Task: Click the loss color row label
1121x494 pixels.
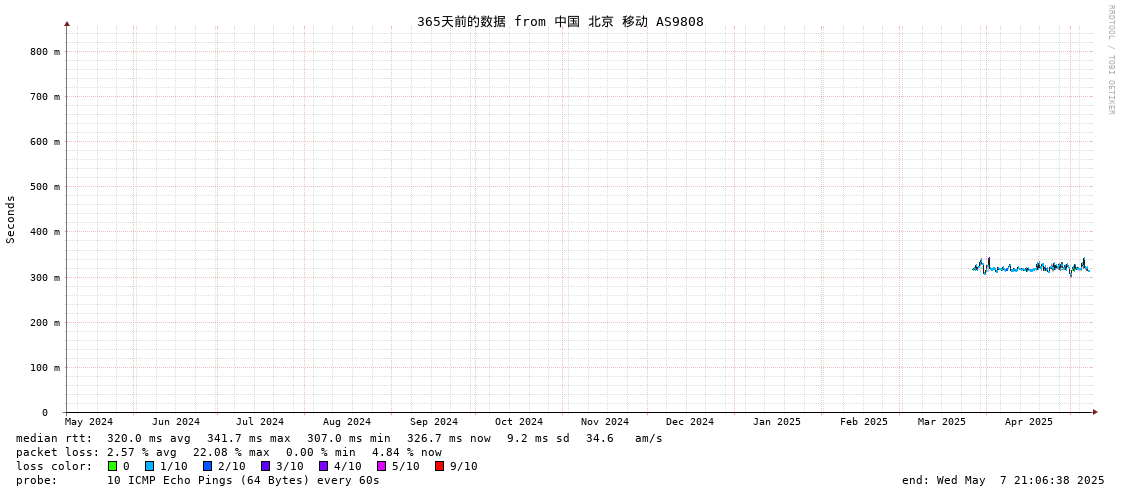Action: pyautogui.click(x=54, y=466)
